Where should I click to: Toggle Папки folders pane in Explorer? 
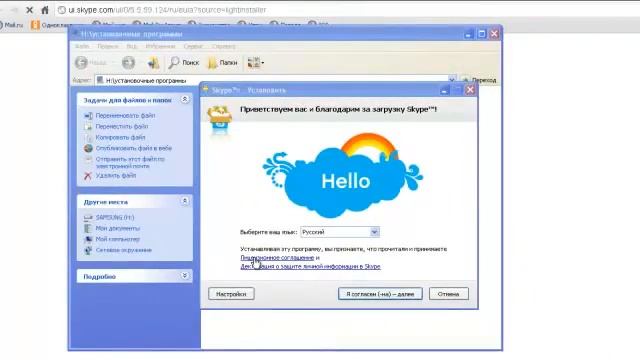[222, 62]
